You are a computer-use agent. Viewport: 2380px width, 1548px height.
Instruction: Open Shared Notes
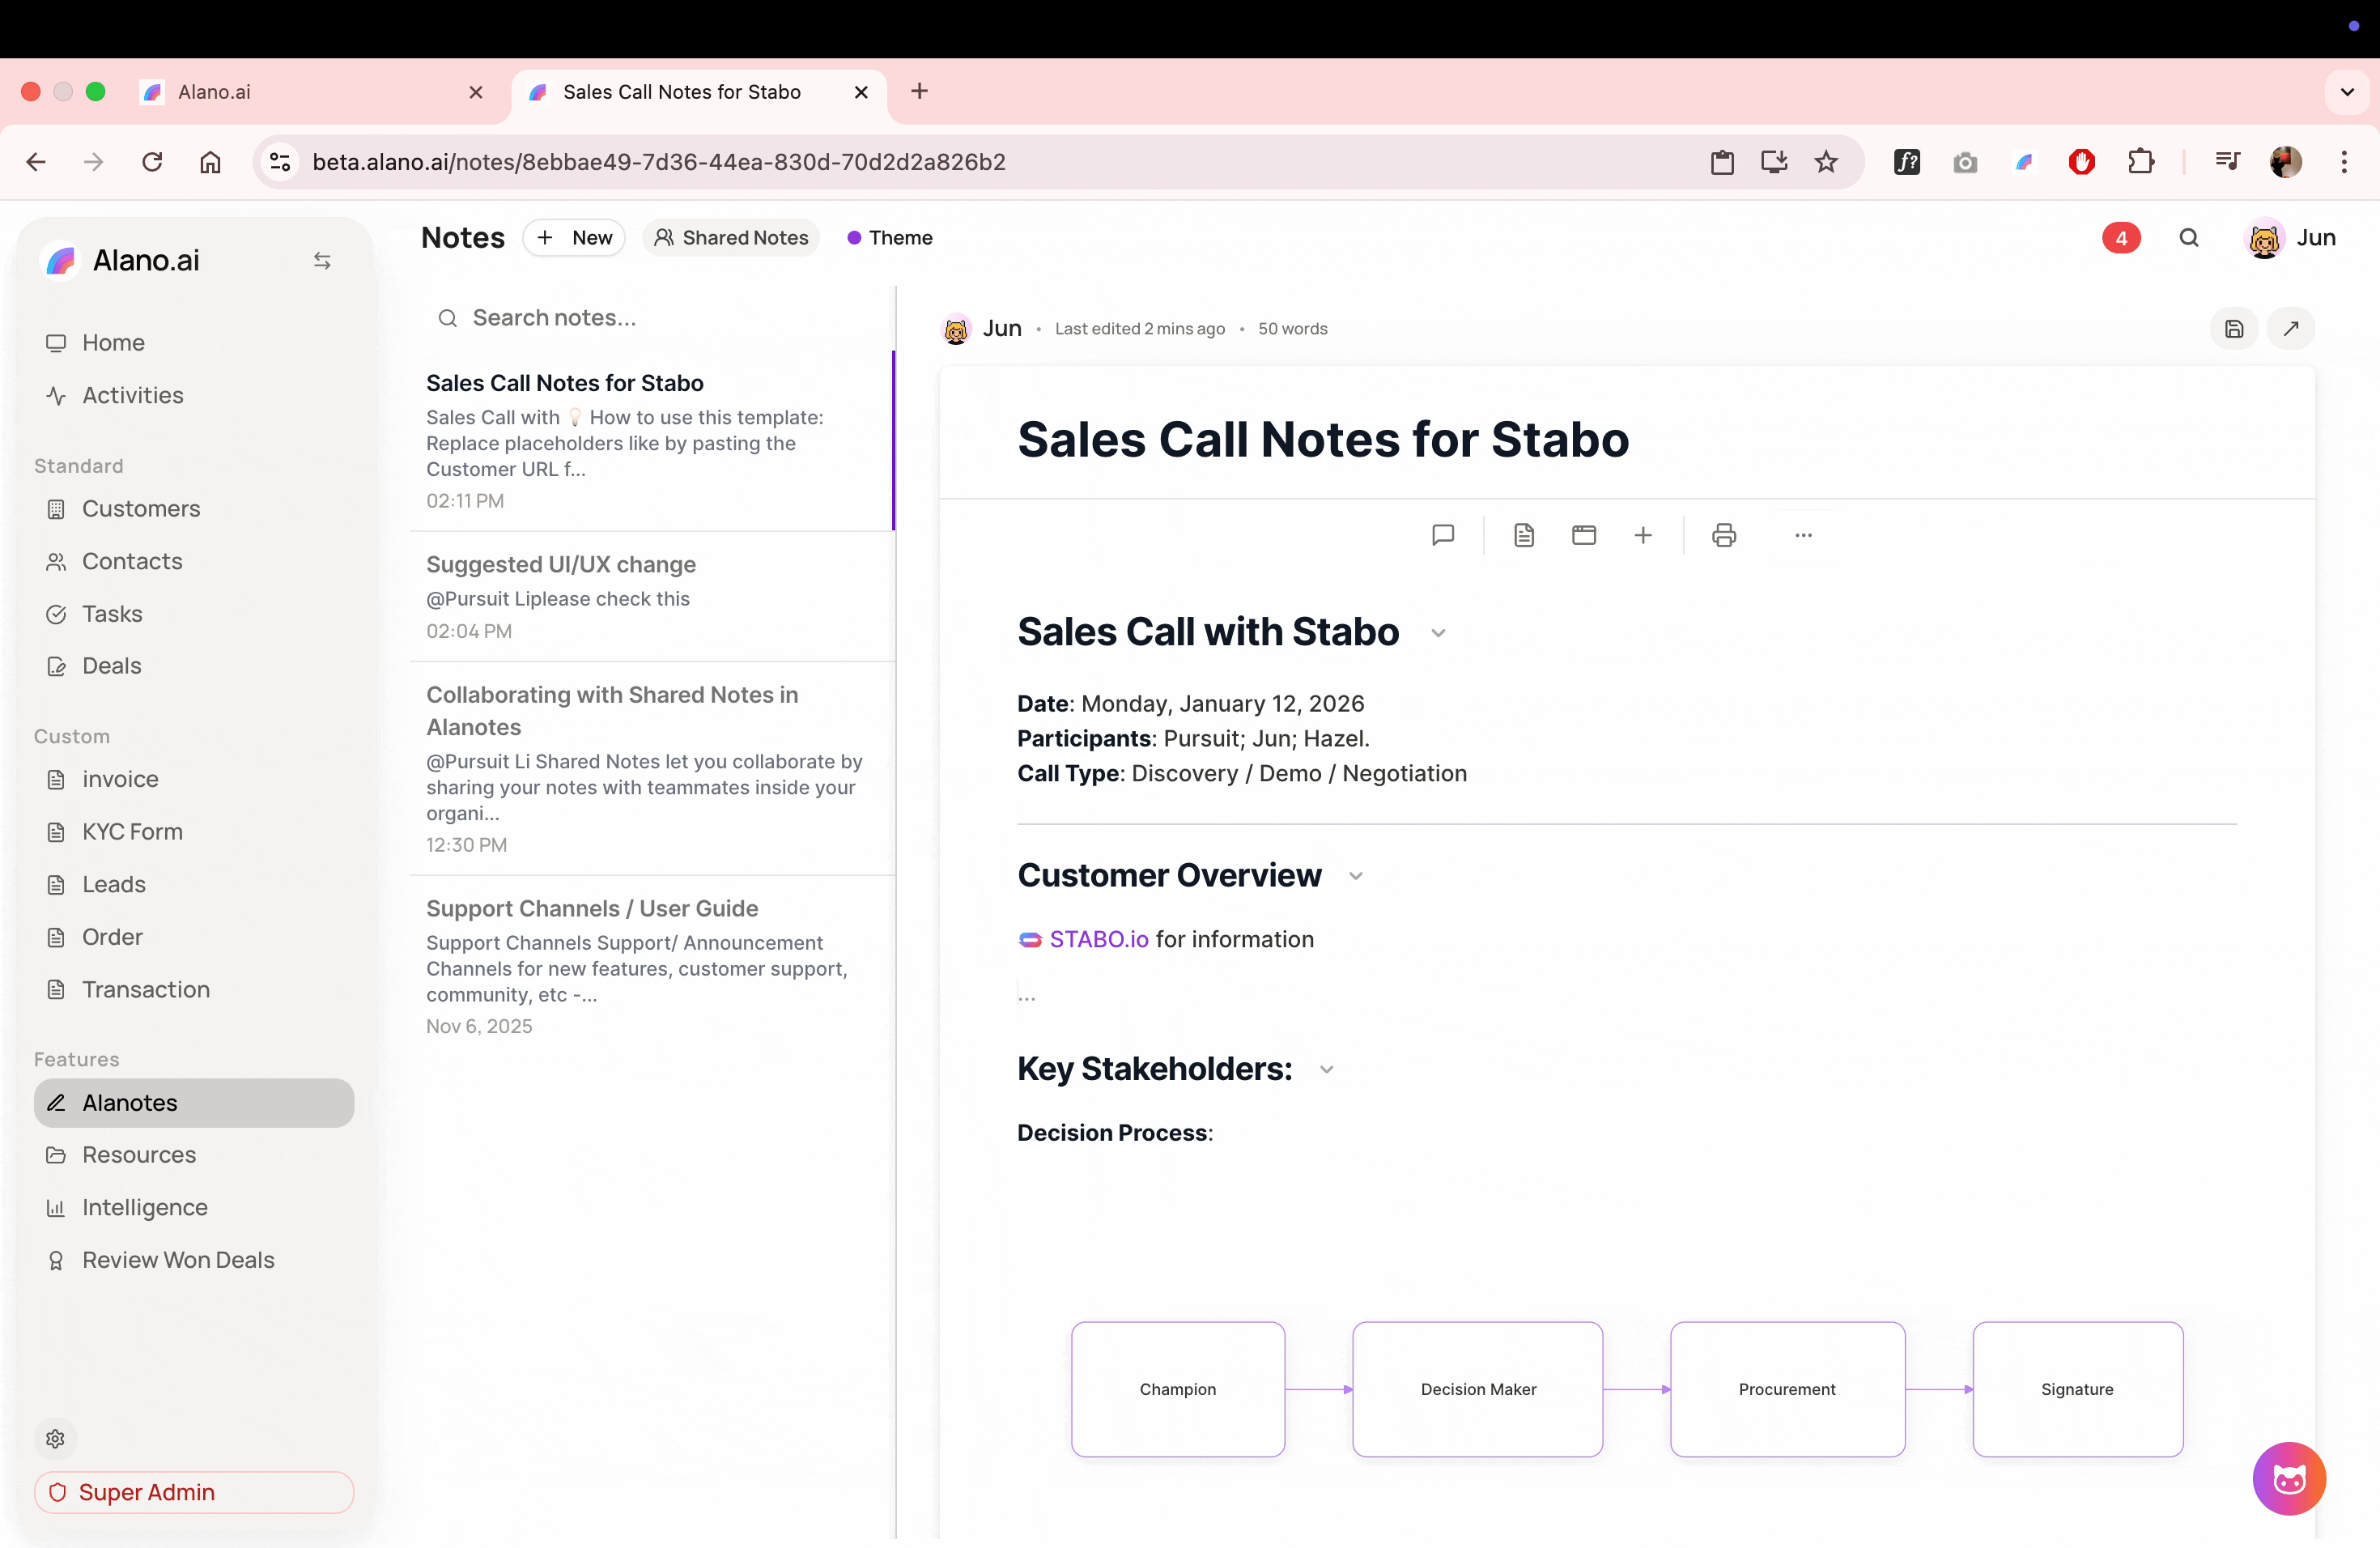(731, 238)
